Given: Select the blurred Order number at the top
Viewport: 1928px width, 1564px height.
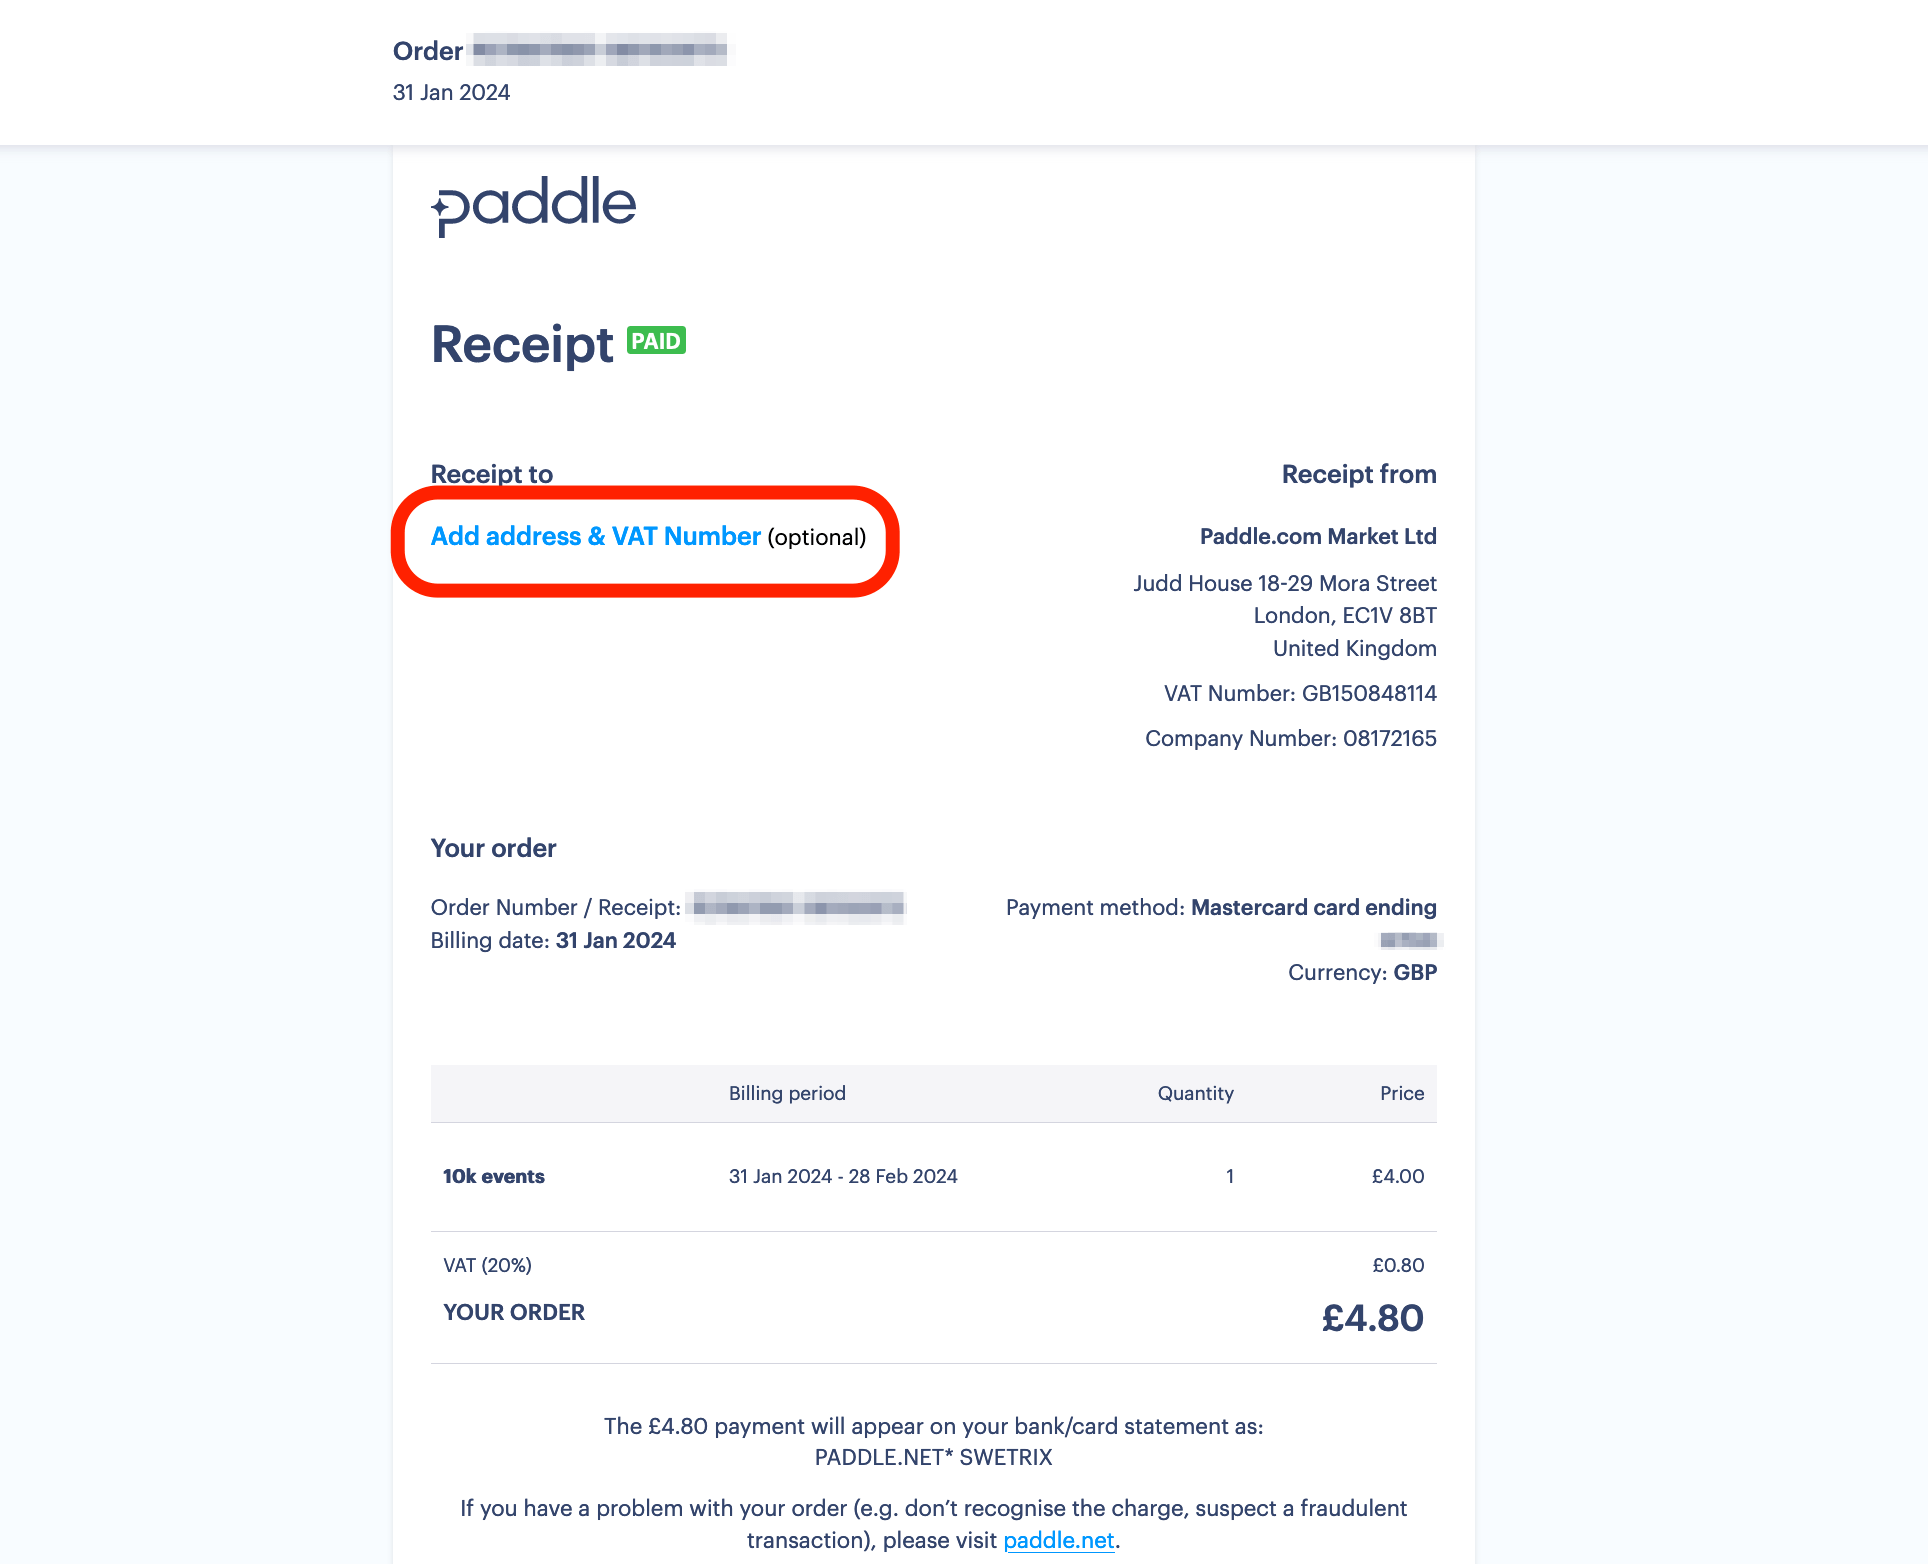Looking at the screenshot, I should [x=598, y=51].
